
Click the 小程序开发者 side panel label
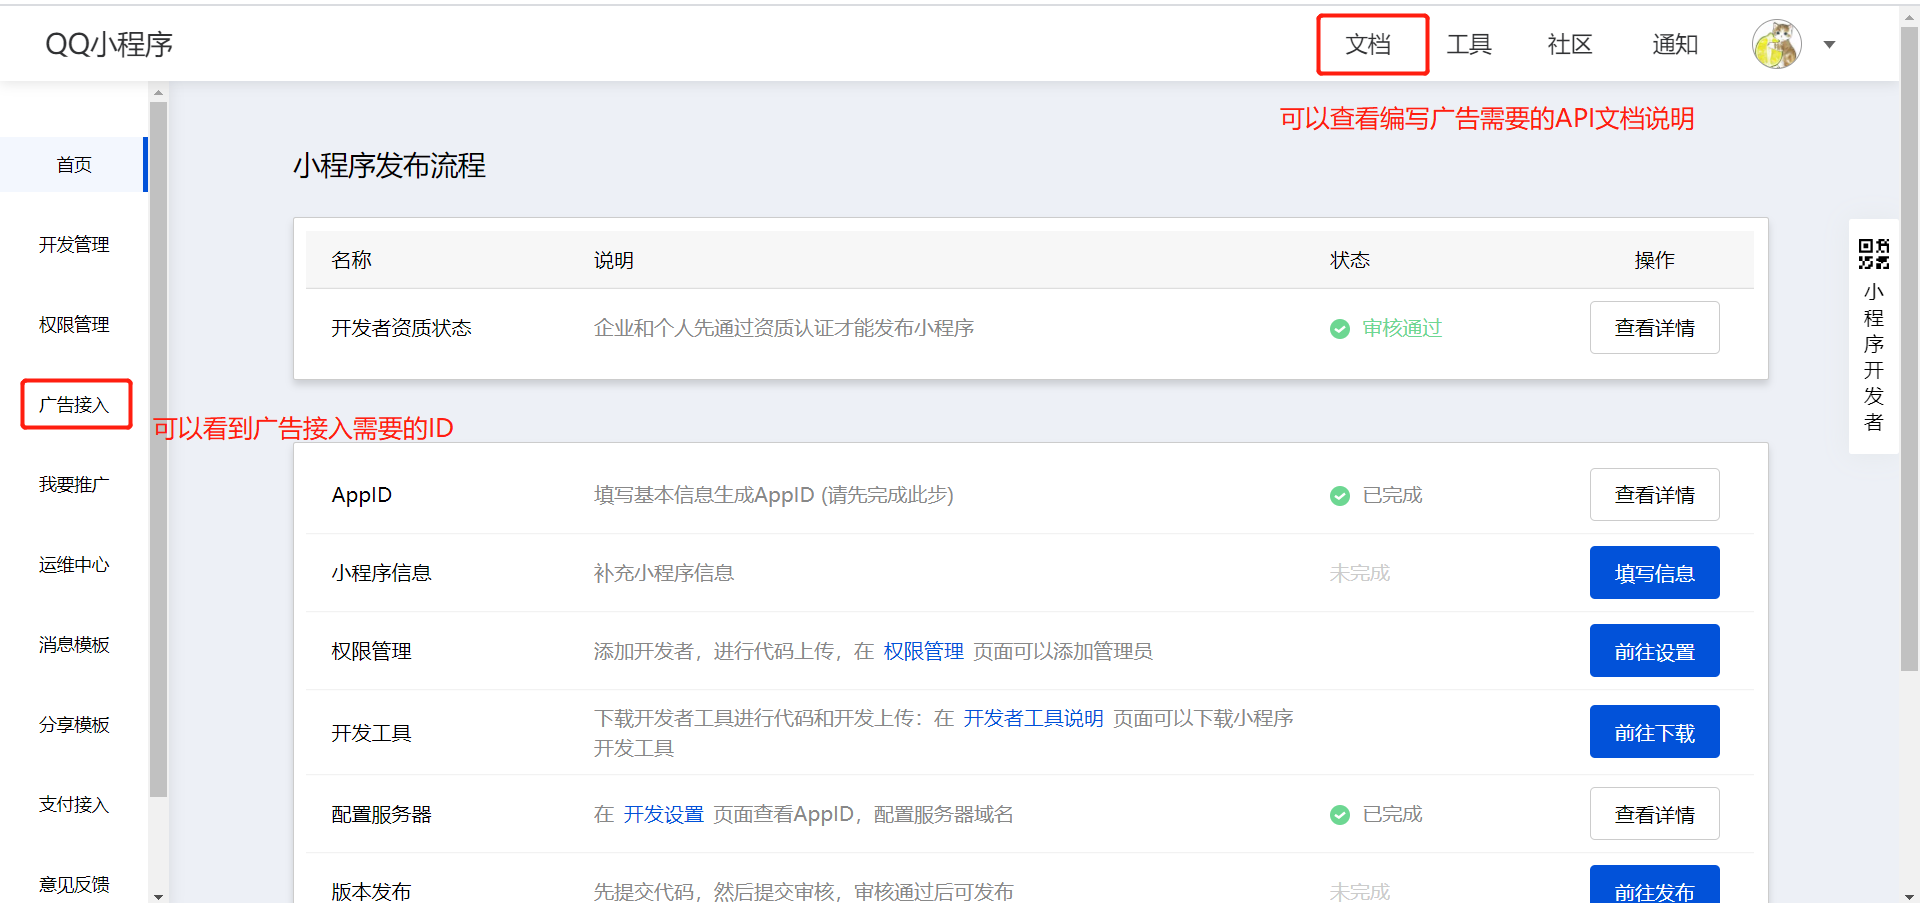point(1873,358)
